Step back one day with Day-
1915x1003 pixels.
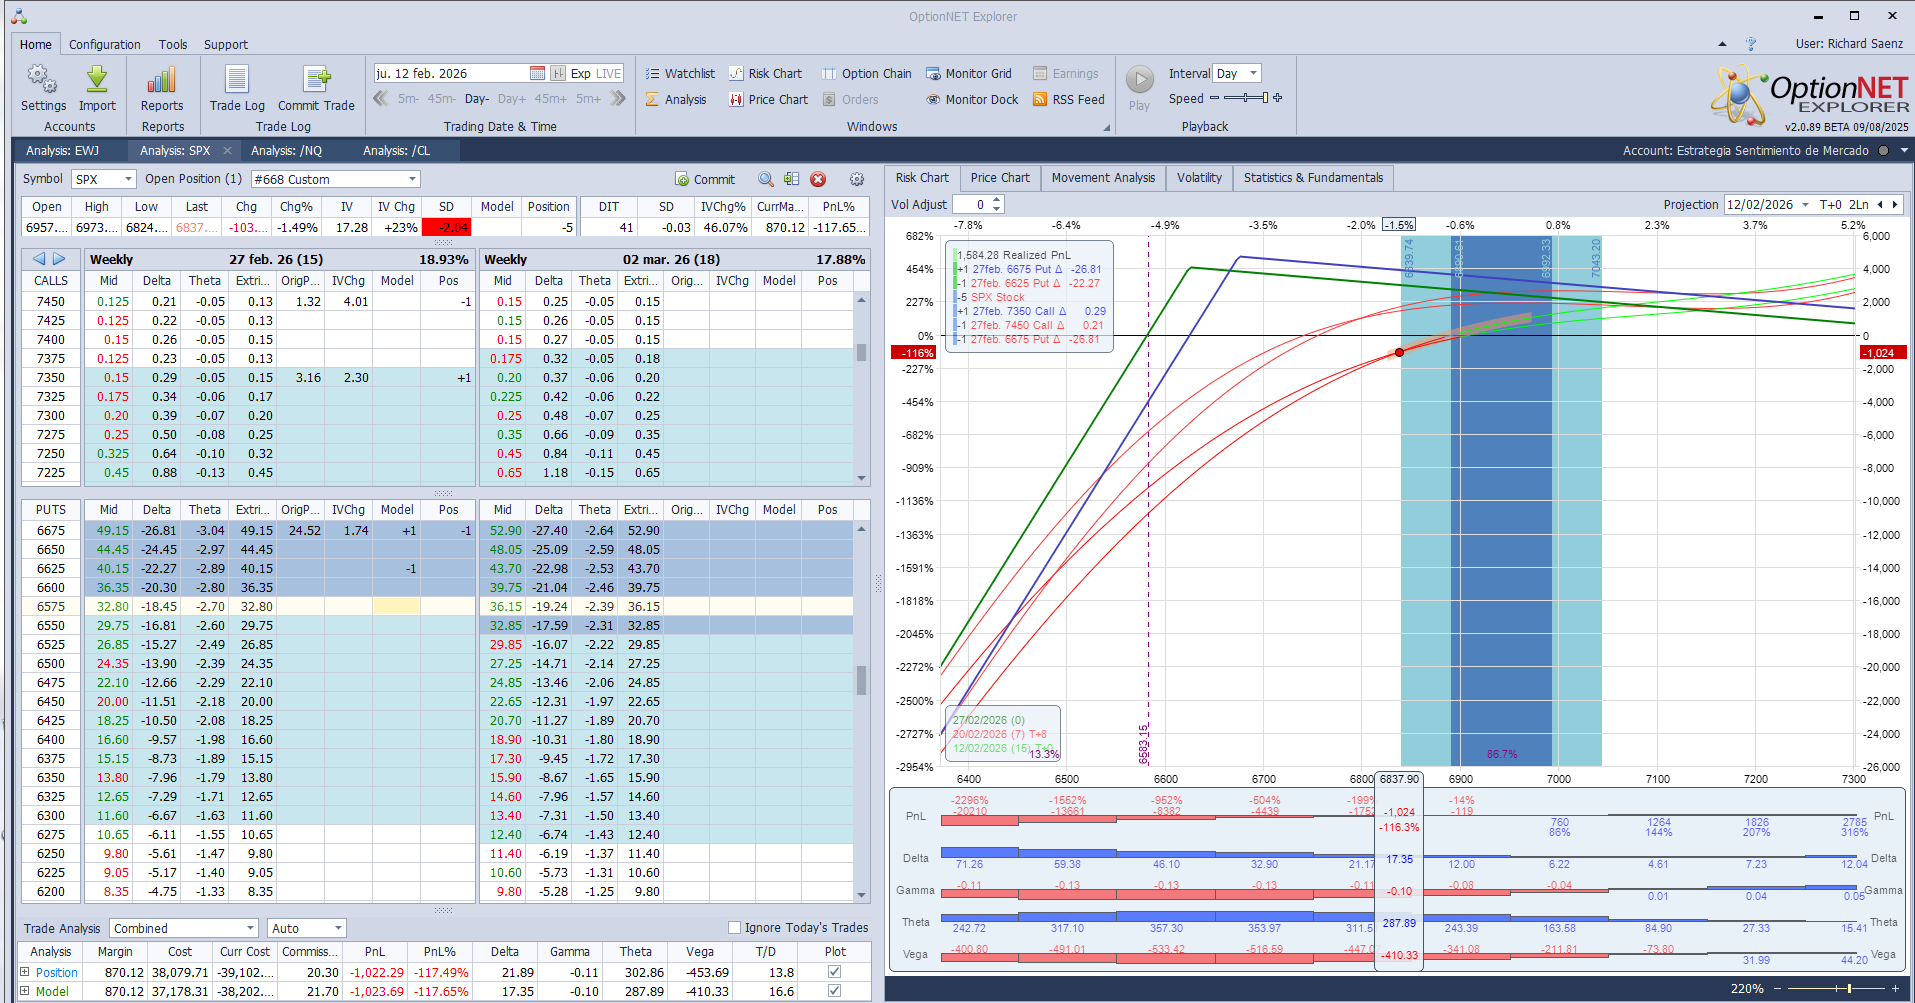click(x=477, y=99)
